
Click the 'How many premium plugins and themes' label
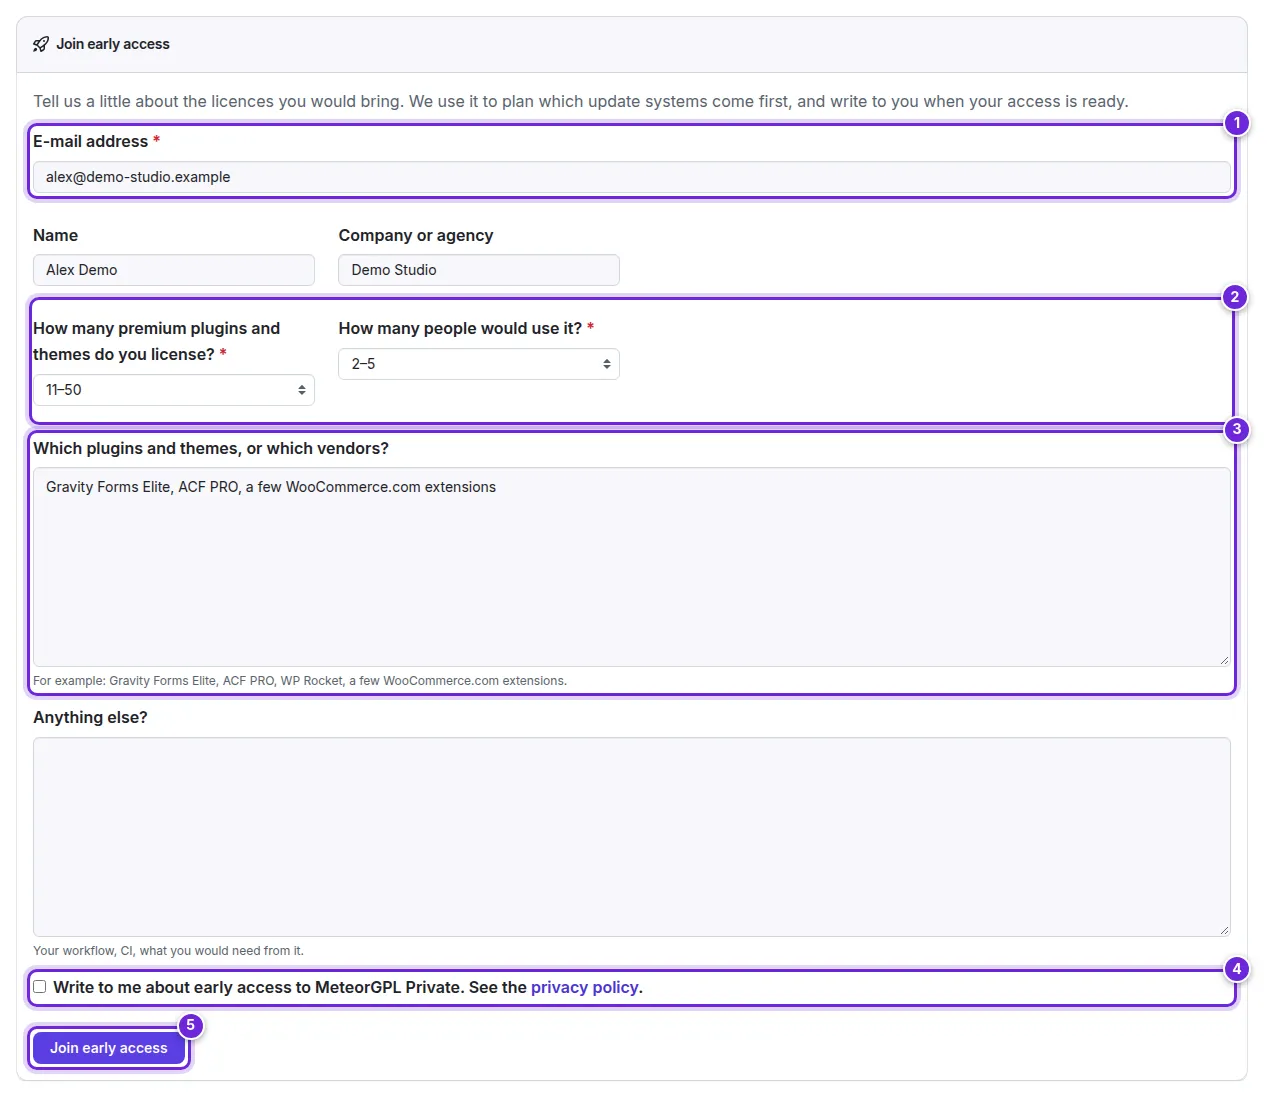[x=157, y=341]
